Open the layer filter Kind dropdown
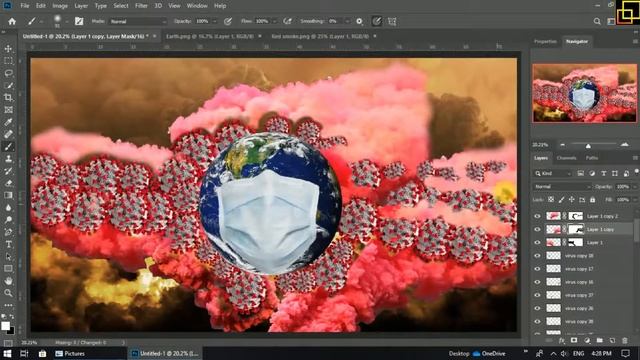640x360 pixels. tap(553, 173)
